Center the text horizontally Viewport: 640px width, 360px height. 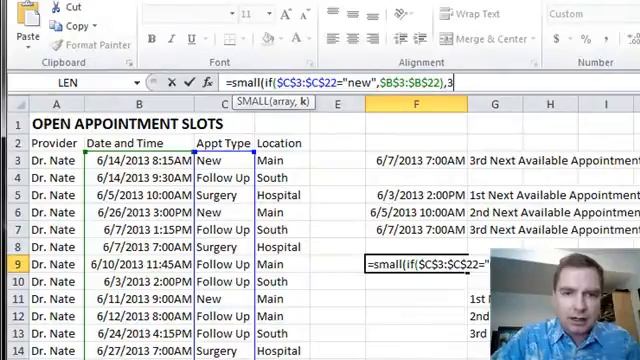pyautogui.click(x=353, y=39)
